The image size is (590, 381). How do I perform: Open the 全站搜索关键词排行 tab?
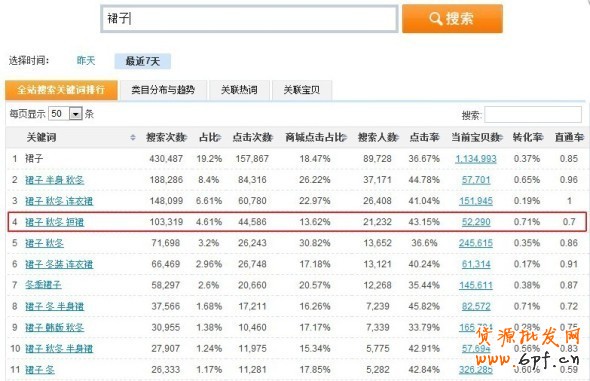tap(61, 90)
